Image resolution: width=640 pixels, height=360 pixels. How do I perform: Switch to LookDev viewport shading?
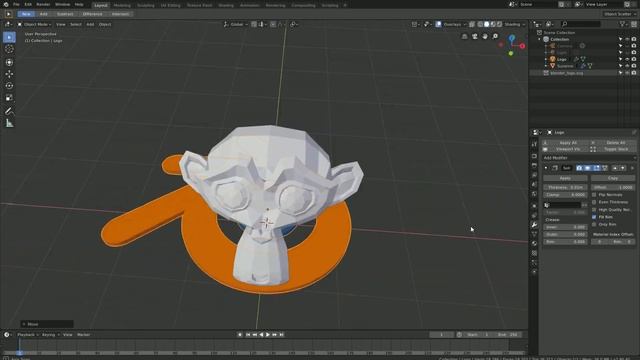[x=493, y=24]
